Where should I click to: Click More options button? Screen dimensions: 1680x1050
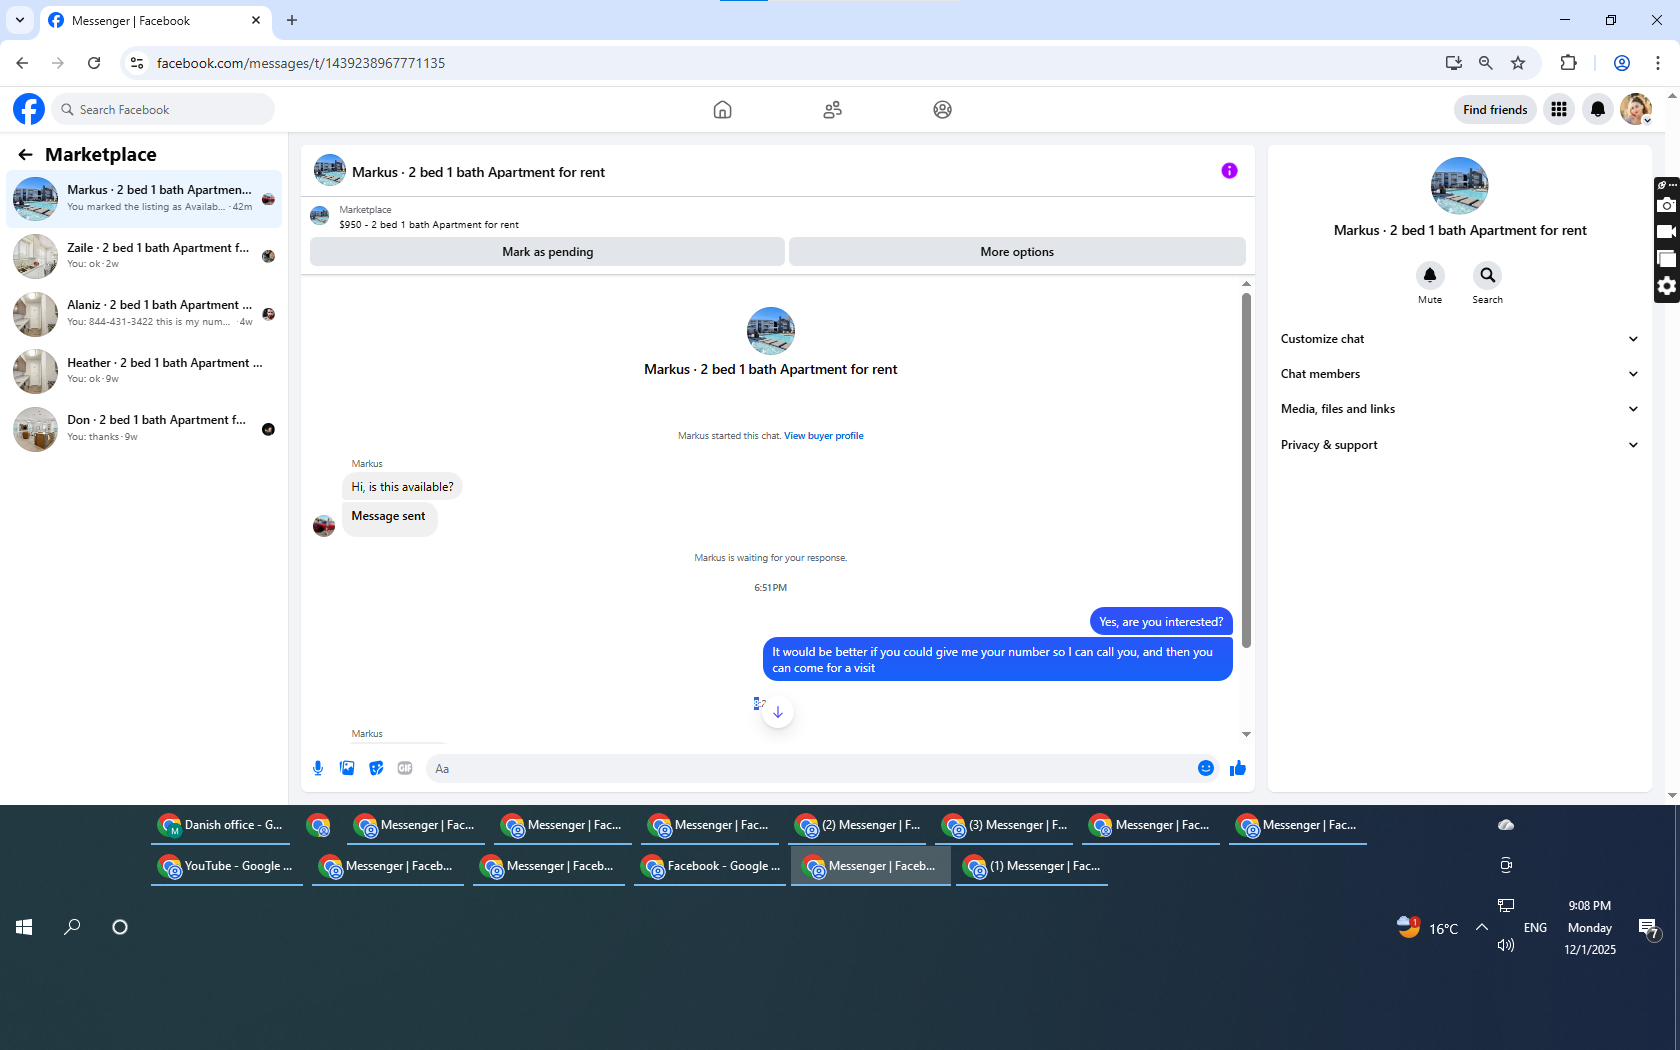[1017, 252]
